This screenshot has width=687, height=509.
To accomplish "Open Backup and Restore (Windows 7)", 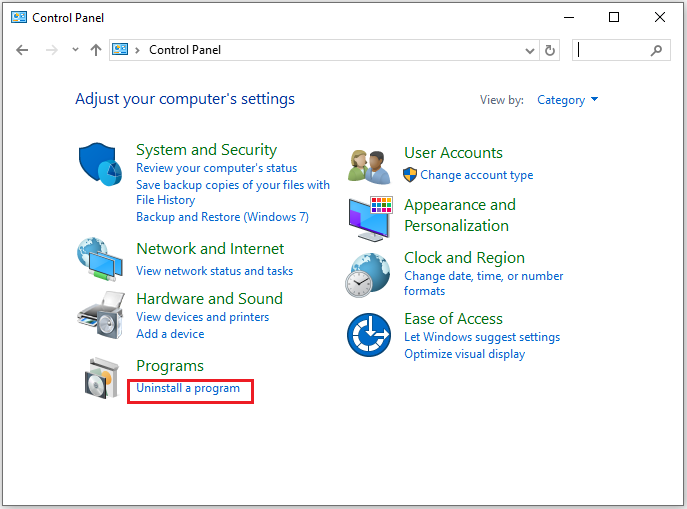I will (222, 217).
